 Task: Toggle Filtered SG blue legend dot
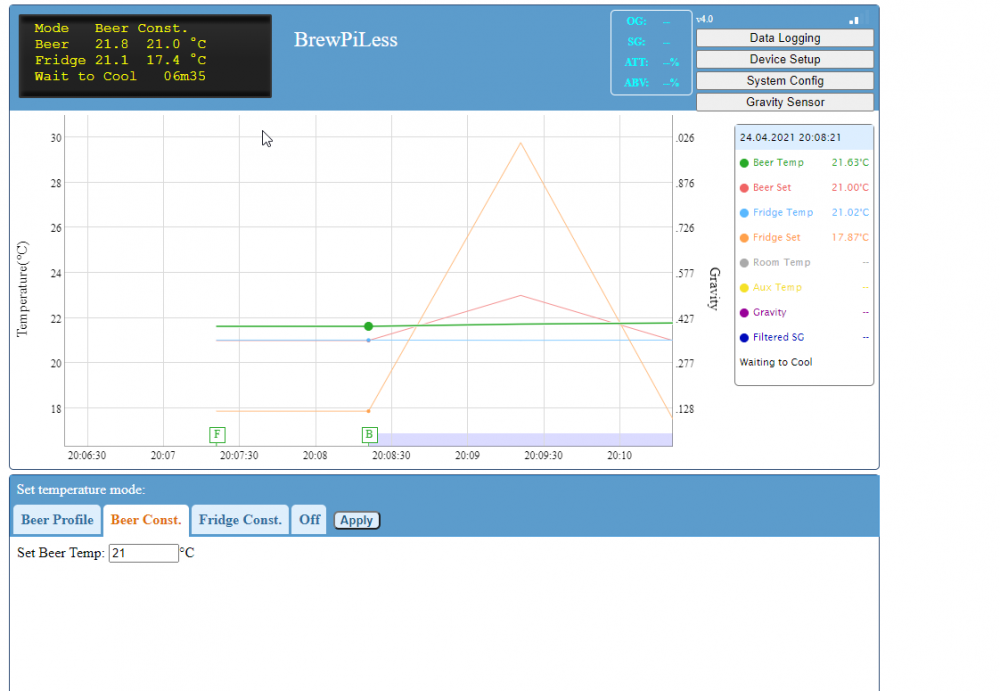point(744,338)
